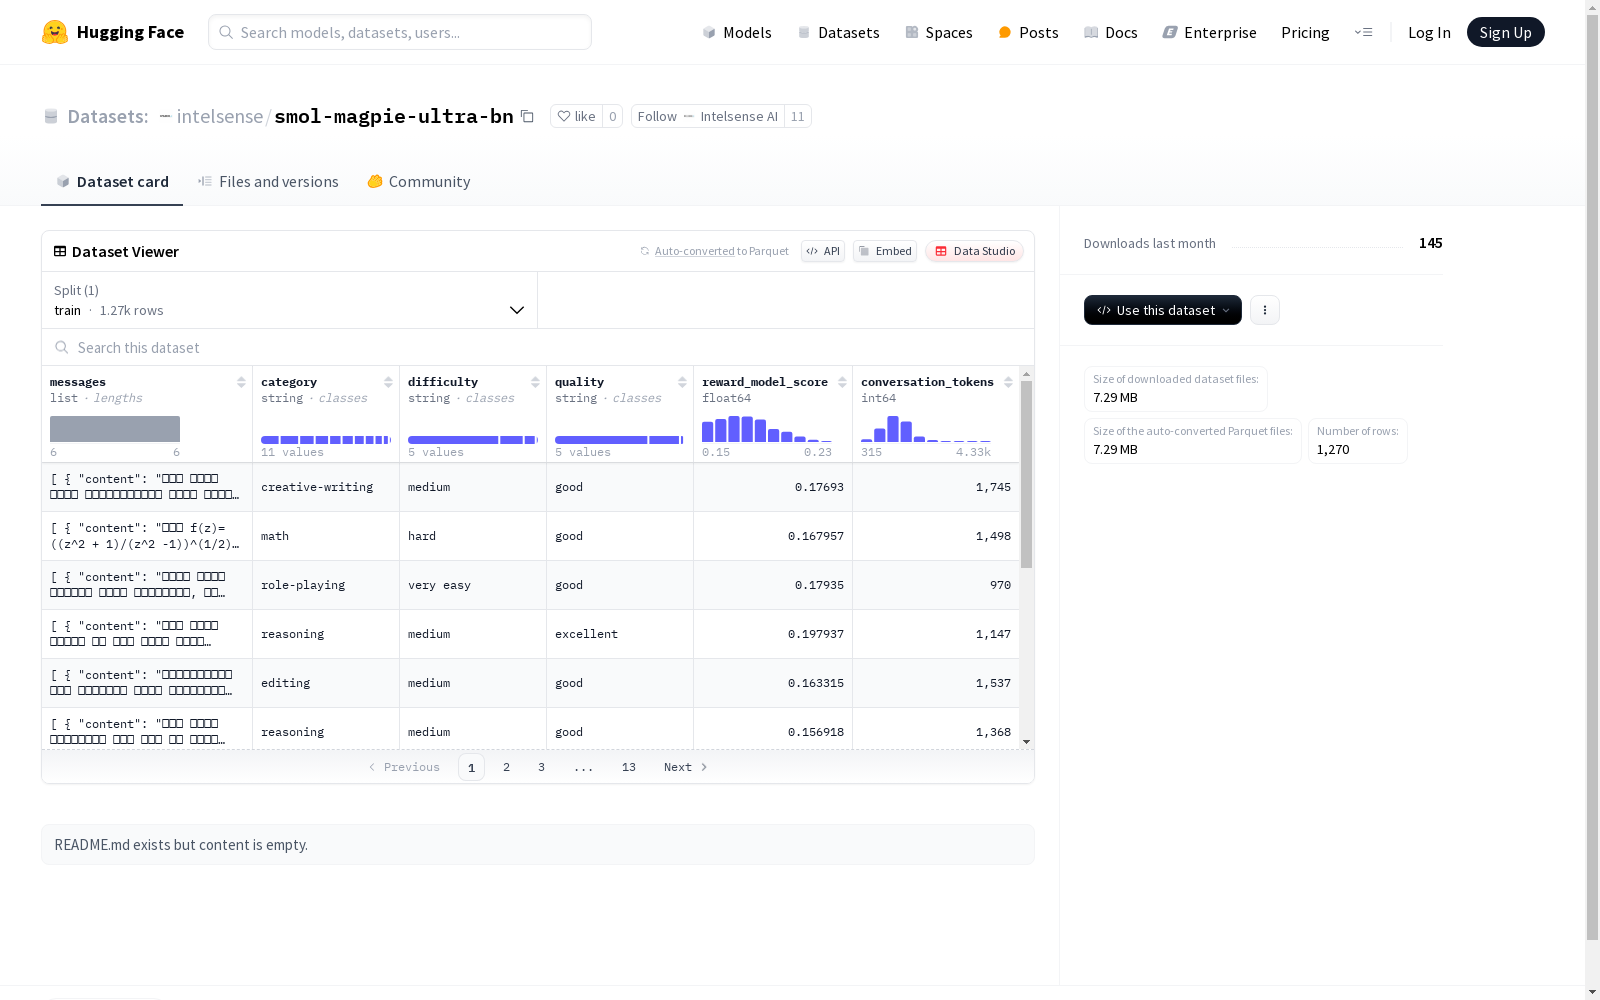Click Log In
This screenshot has width=1600, height=1000.
[1429, 32]
